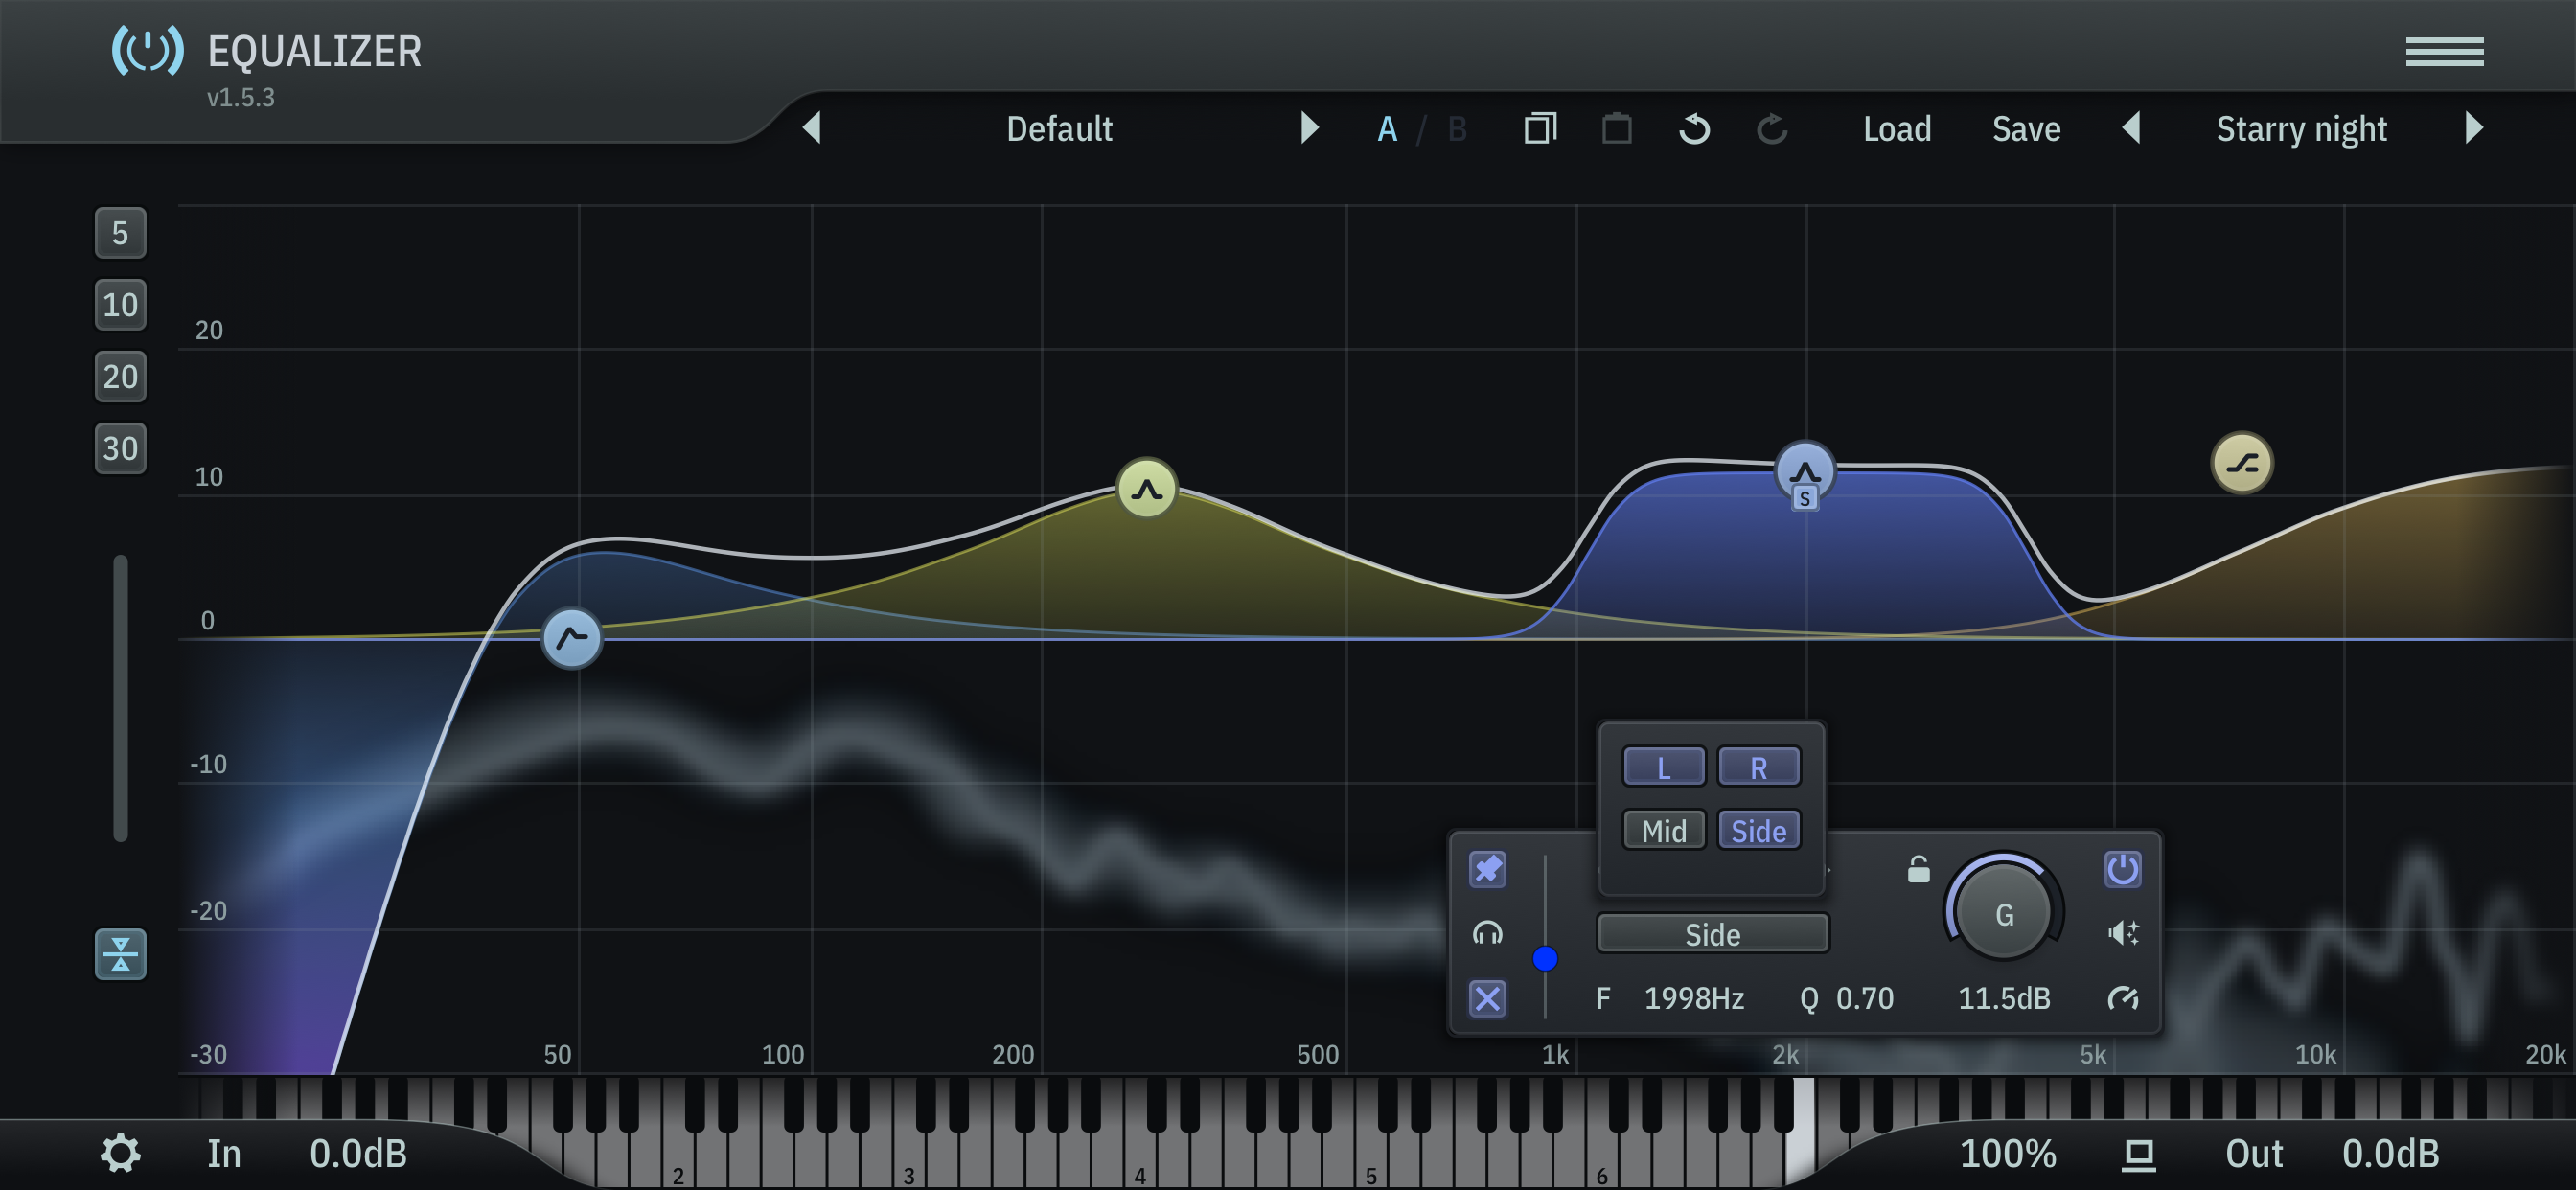Image resolution: width=2576 pixels, height=1190 pixels.
Task: Click the speed gauge icon in band panel
Action: (x=2122, y=998)
